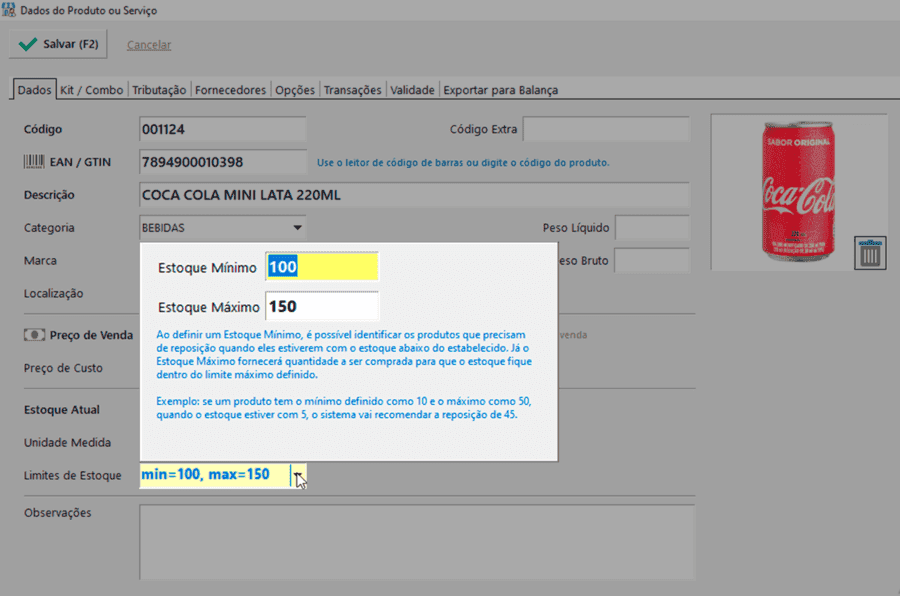Select the Tributação tab
900x596 pixels.
[x=158, y=89]
